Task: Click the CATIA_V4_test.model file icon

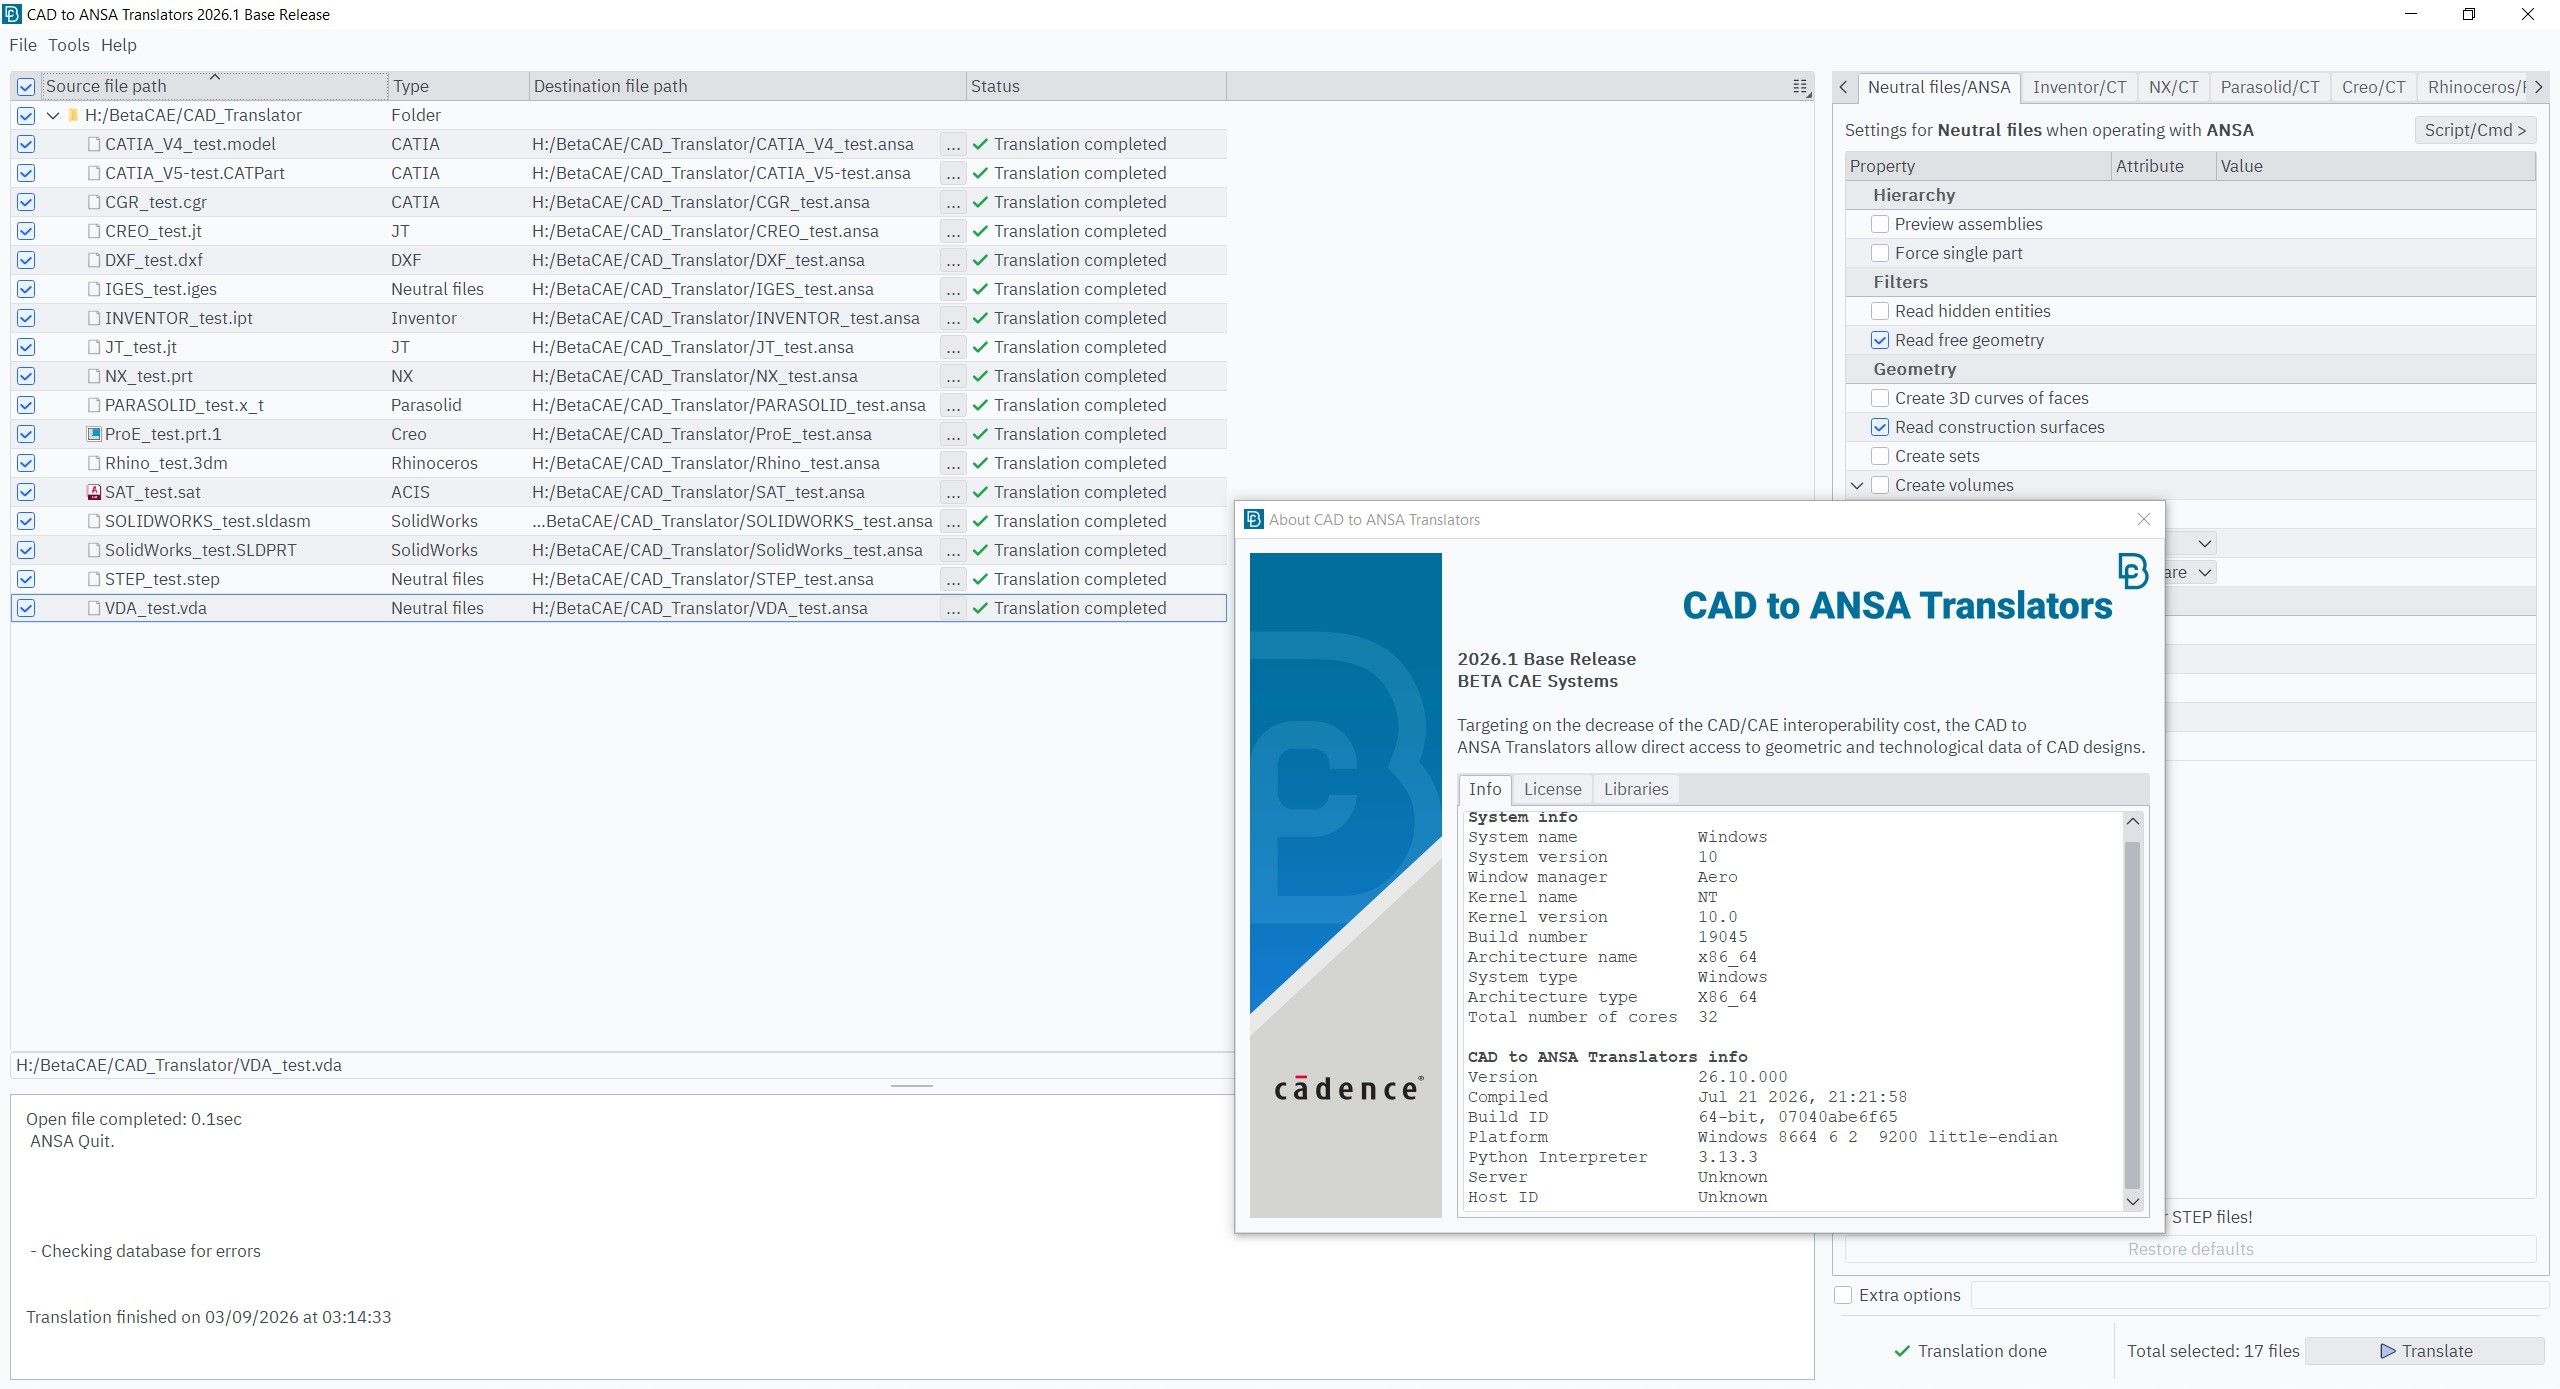Action: (x=94, y=144)
